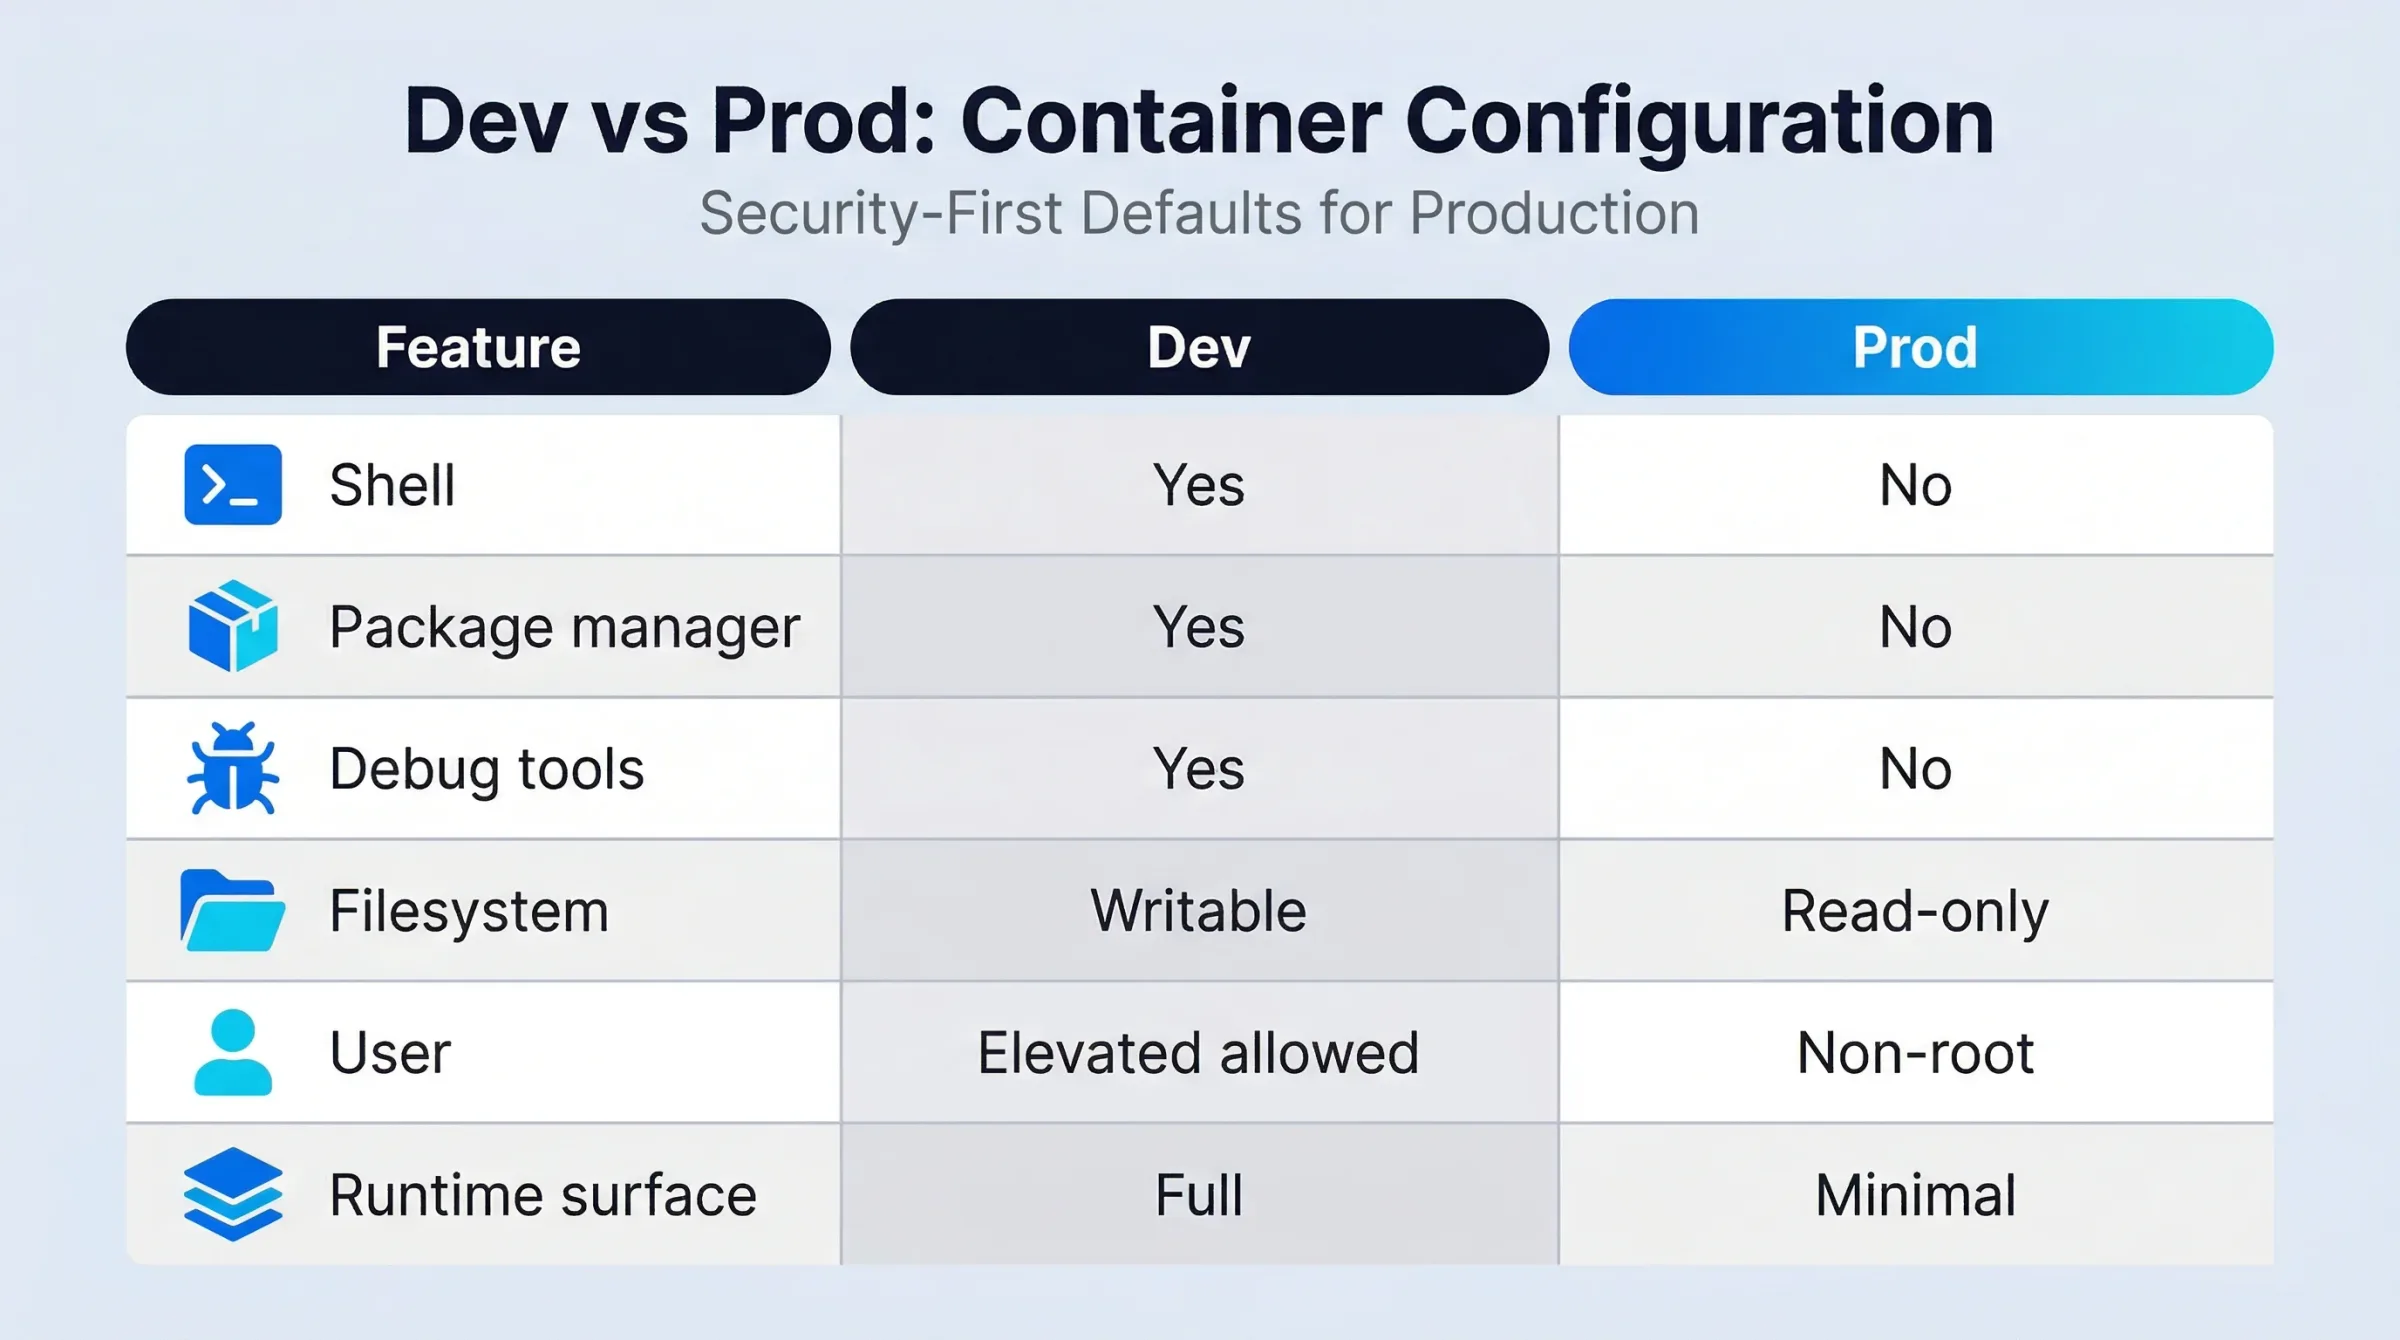Click Minimal in the Runtime surface row
Screen dimensions: 2400x1340
1915,1195
